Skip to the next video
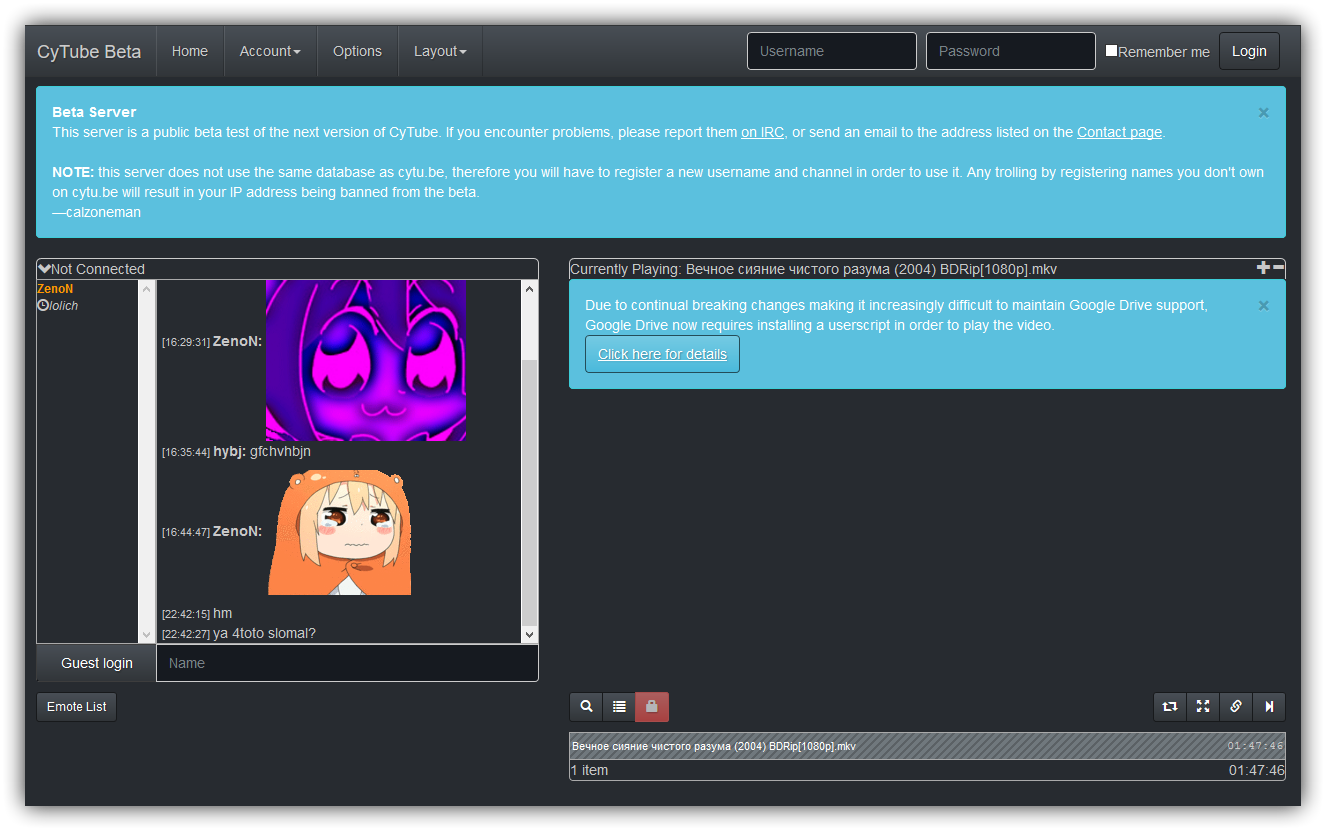The height and width of the screenshot is (831, 1326). [x=1270, y=706]
